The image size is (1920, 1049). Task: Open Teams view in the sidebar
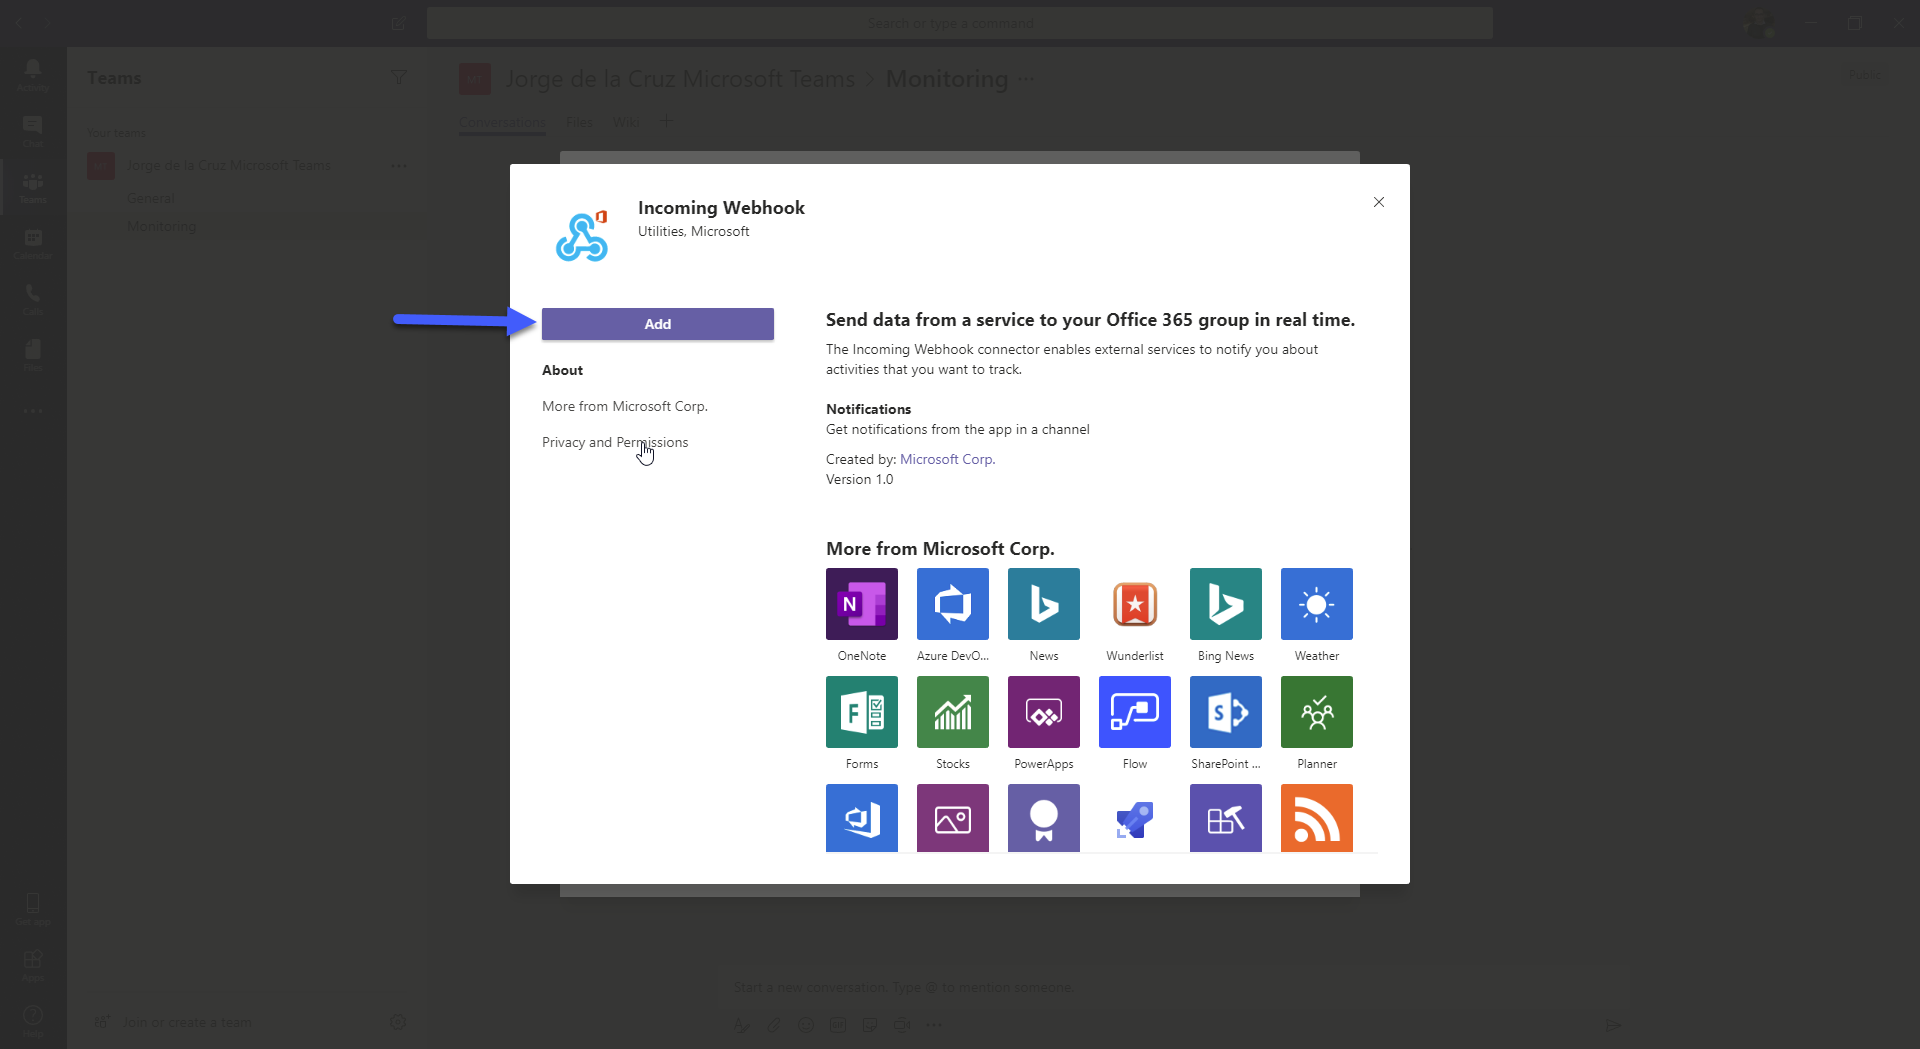pyautogui.click(x=33, y=187)
